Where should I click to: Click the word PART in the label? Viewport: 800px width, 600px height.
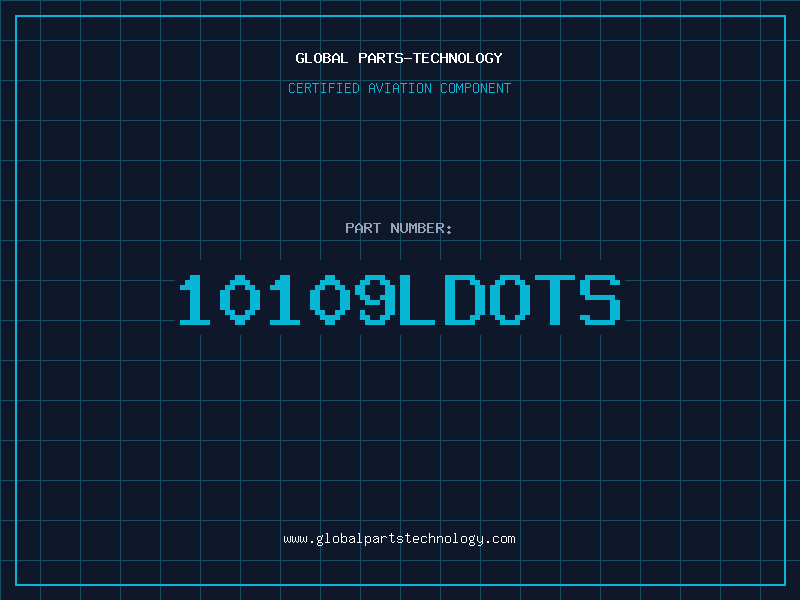(362, 229)
